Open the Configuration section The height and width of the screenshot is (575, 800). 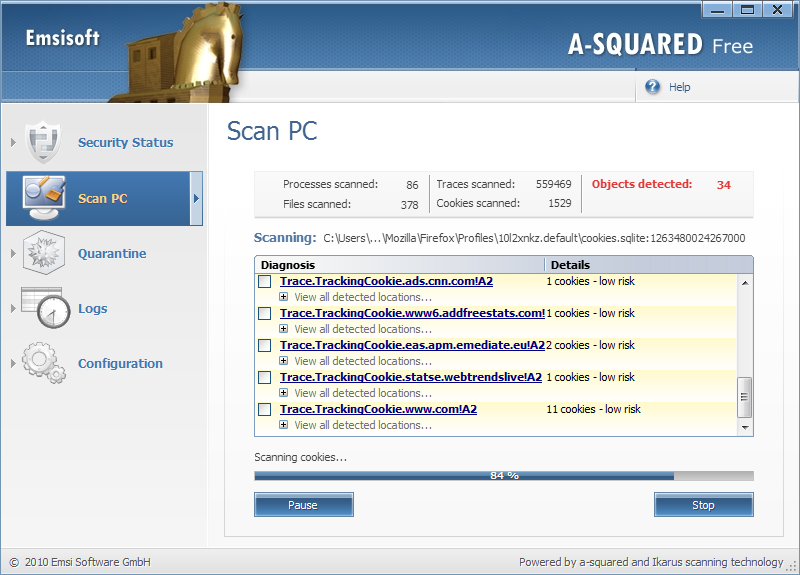(x=120, y=363)
